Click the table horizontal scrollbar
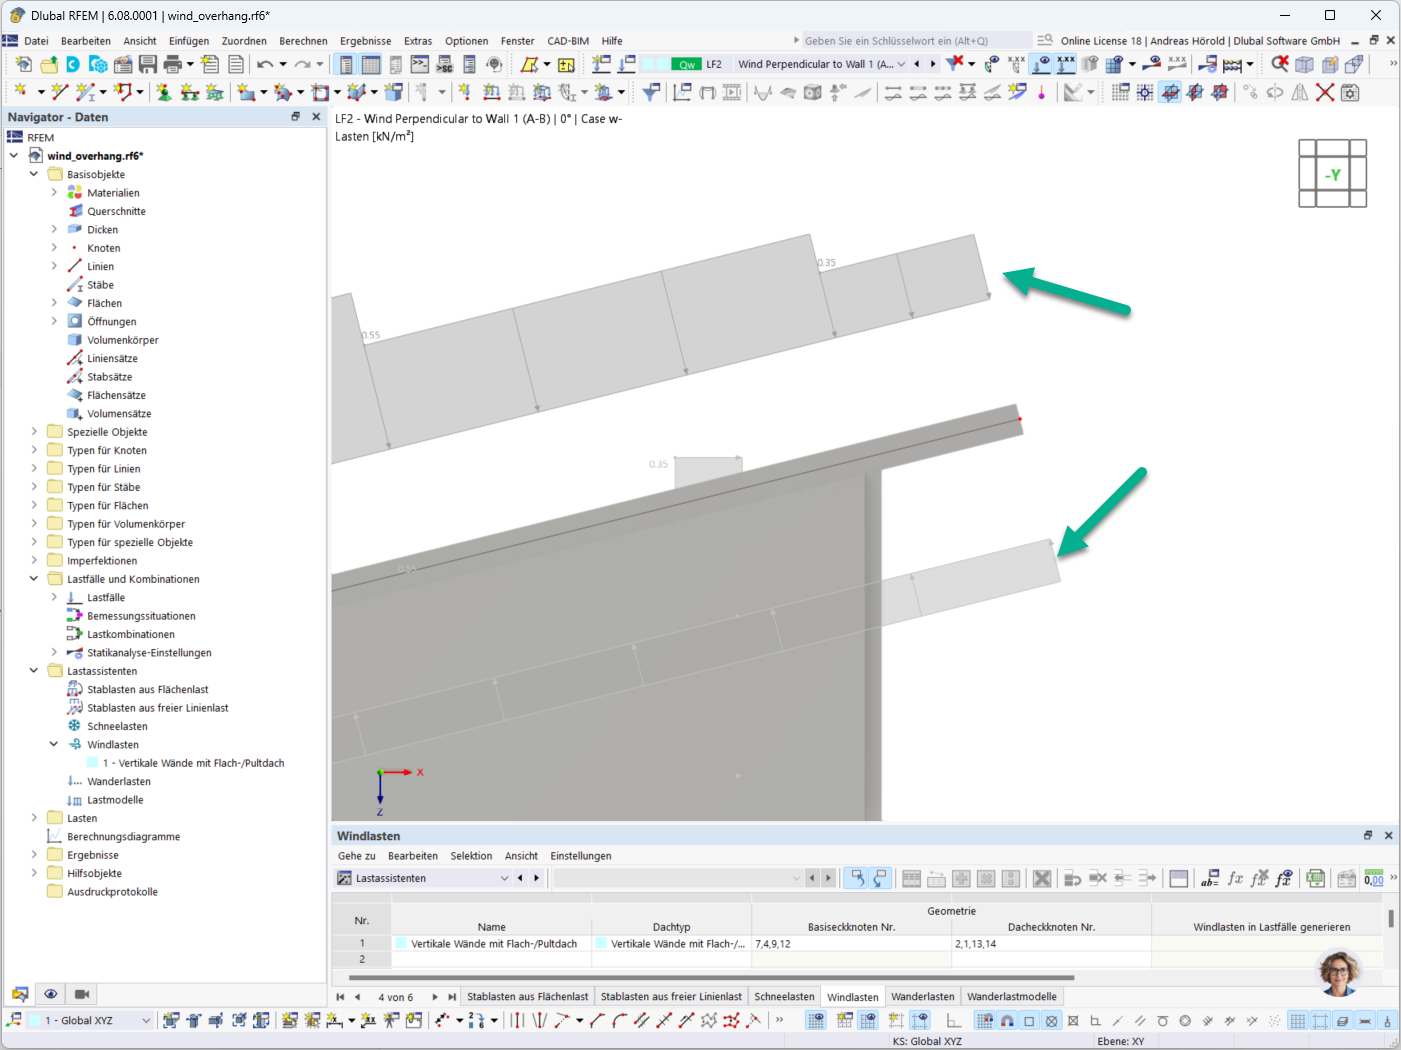 711,977
